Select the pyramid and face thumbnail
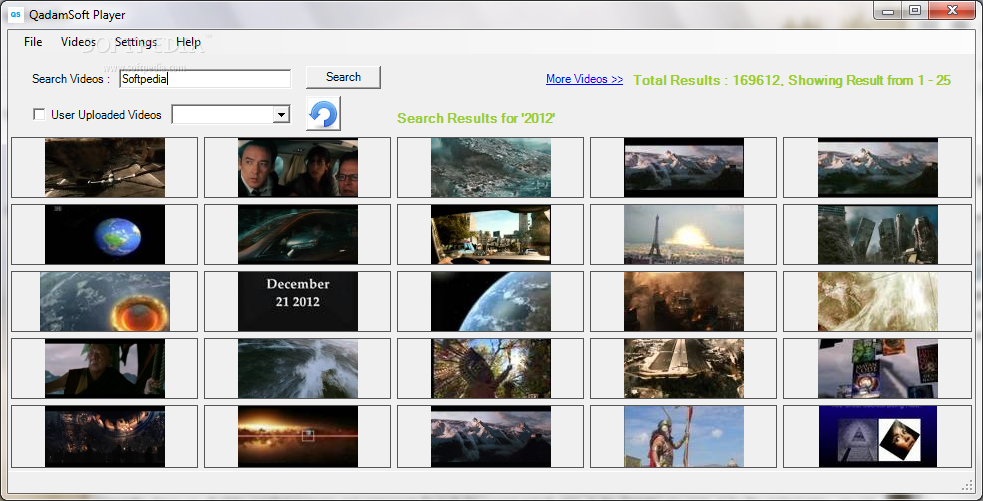This screenshot has height=501, width=983. click(878, 436)
